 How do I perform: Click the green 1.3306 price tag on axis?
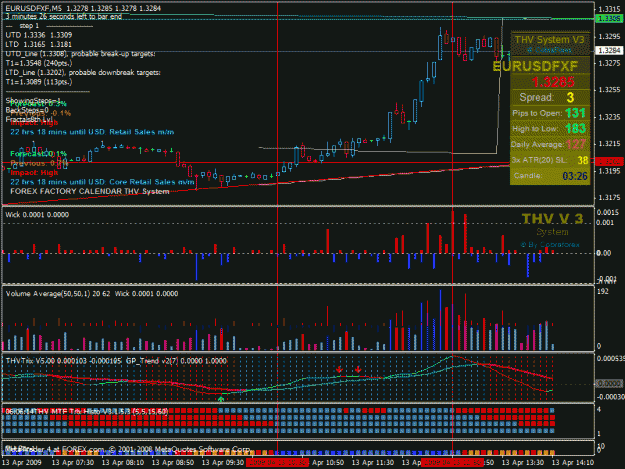coord(609,19)
